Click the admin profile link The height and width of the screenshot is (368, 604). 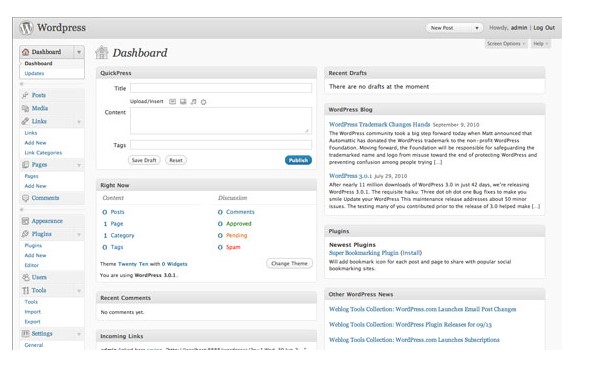(x=519, y=28)
